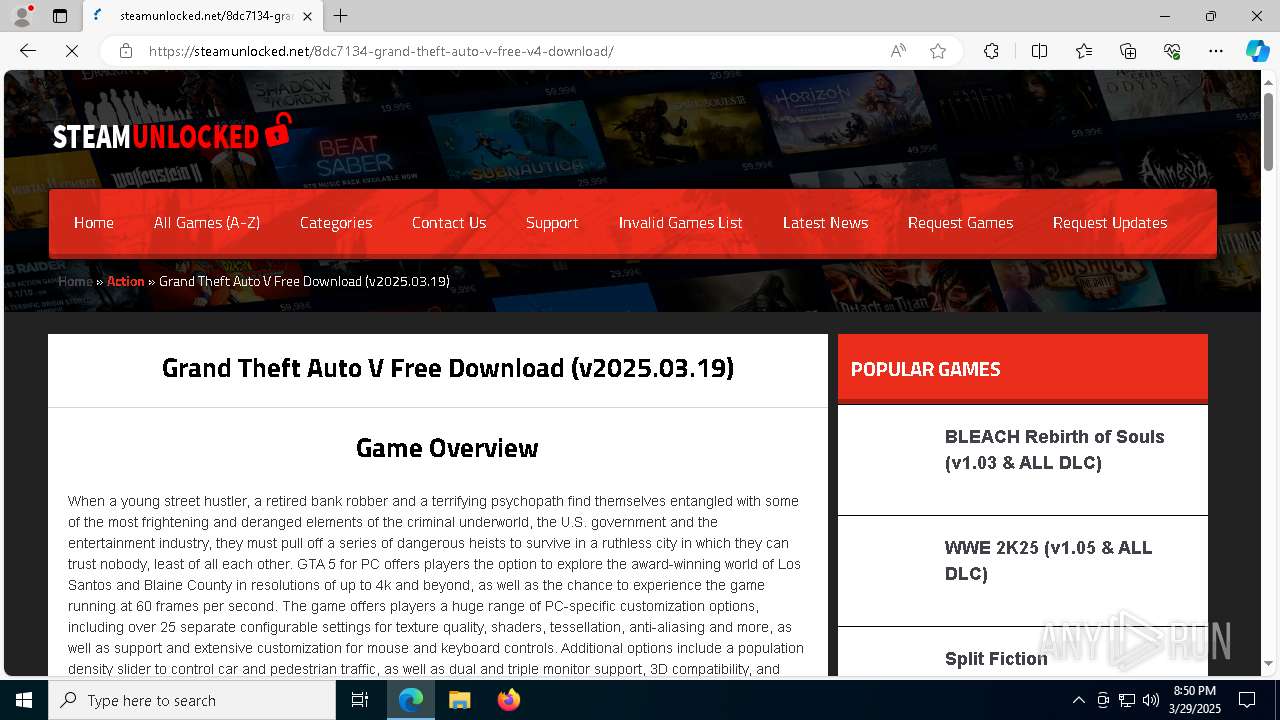The width and height of the screenshot is (1280, 720).
Task: Open Split Fiction game link
Action: pos(996,658)
